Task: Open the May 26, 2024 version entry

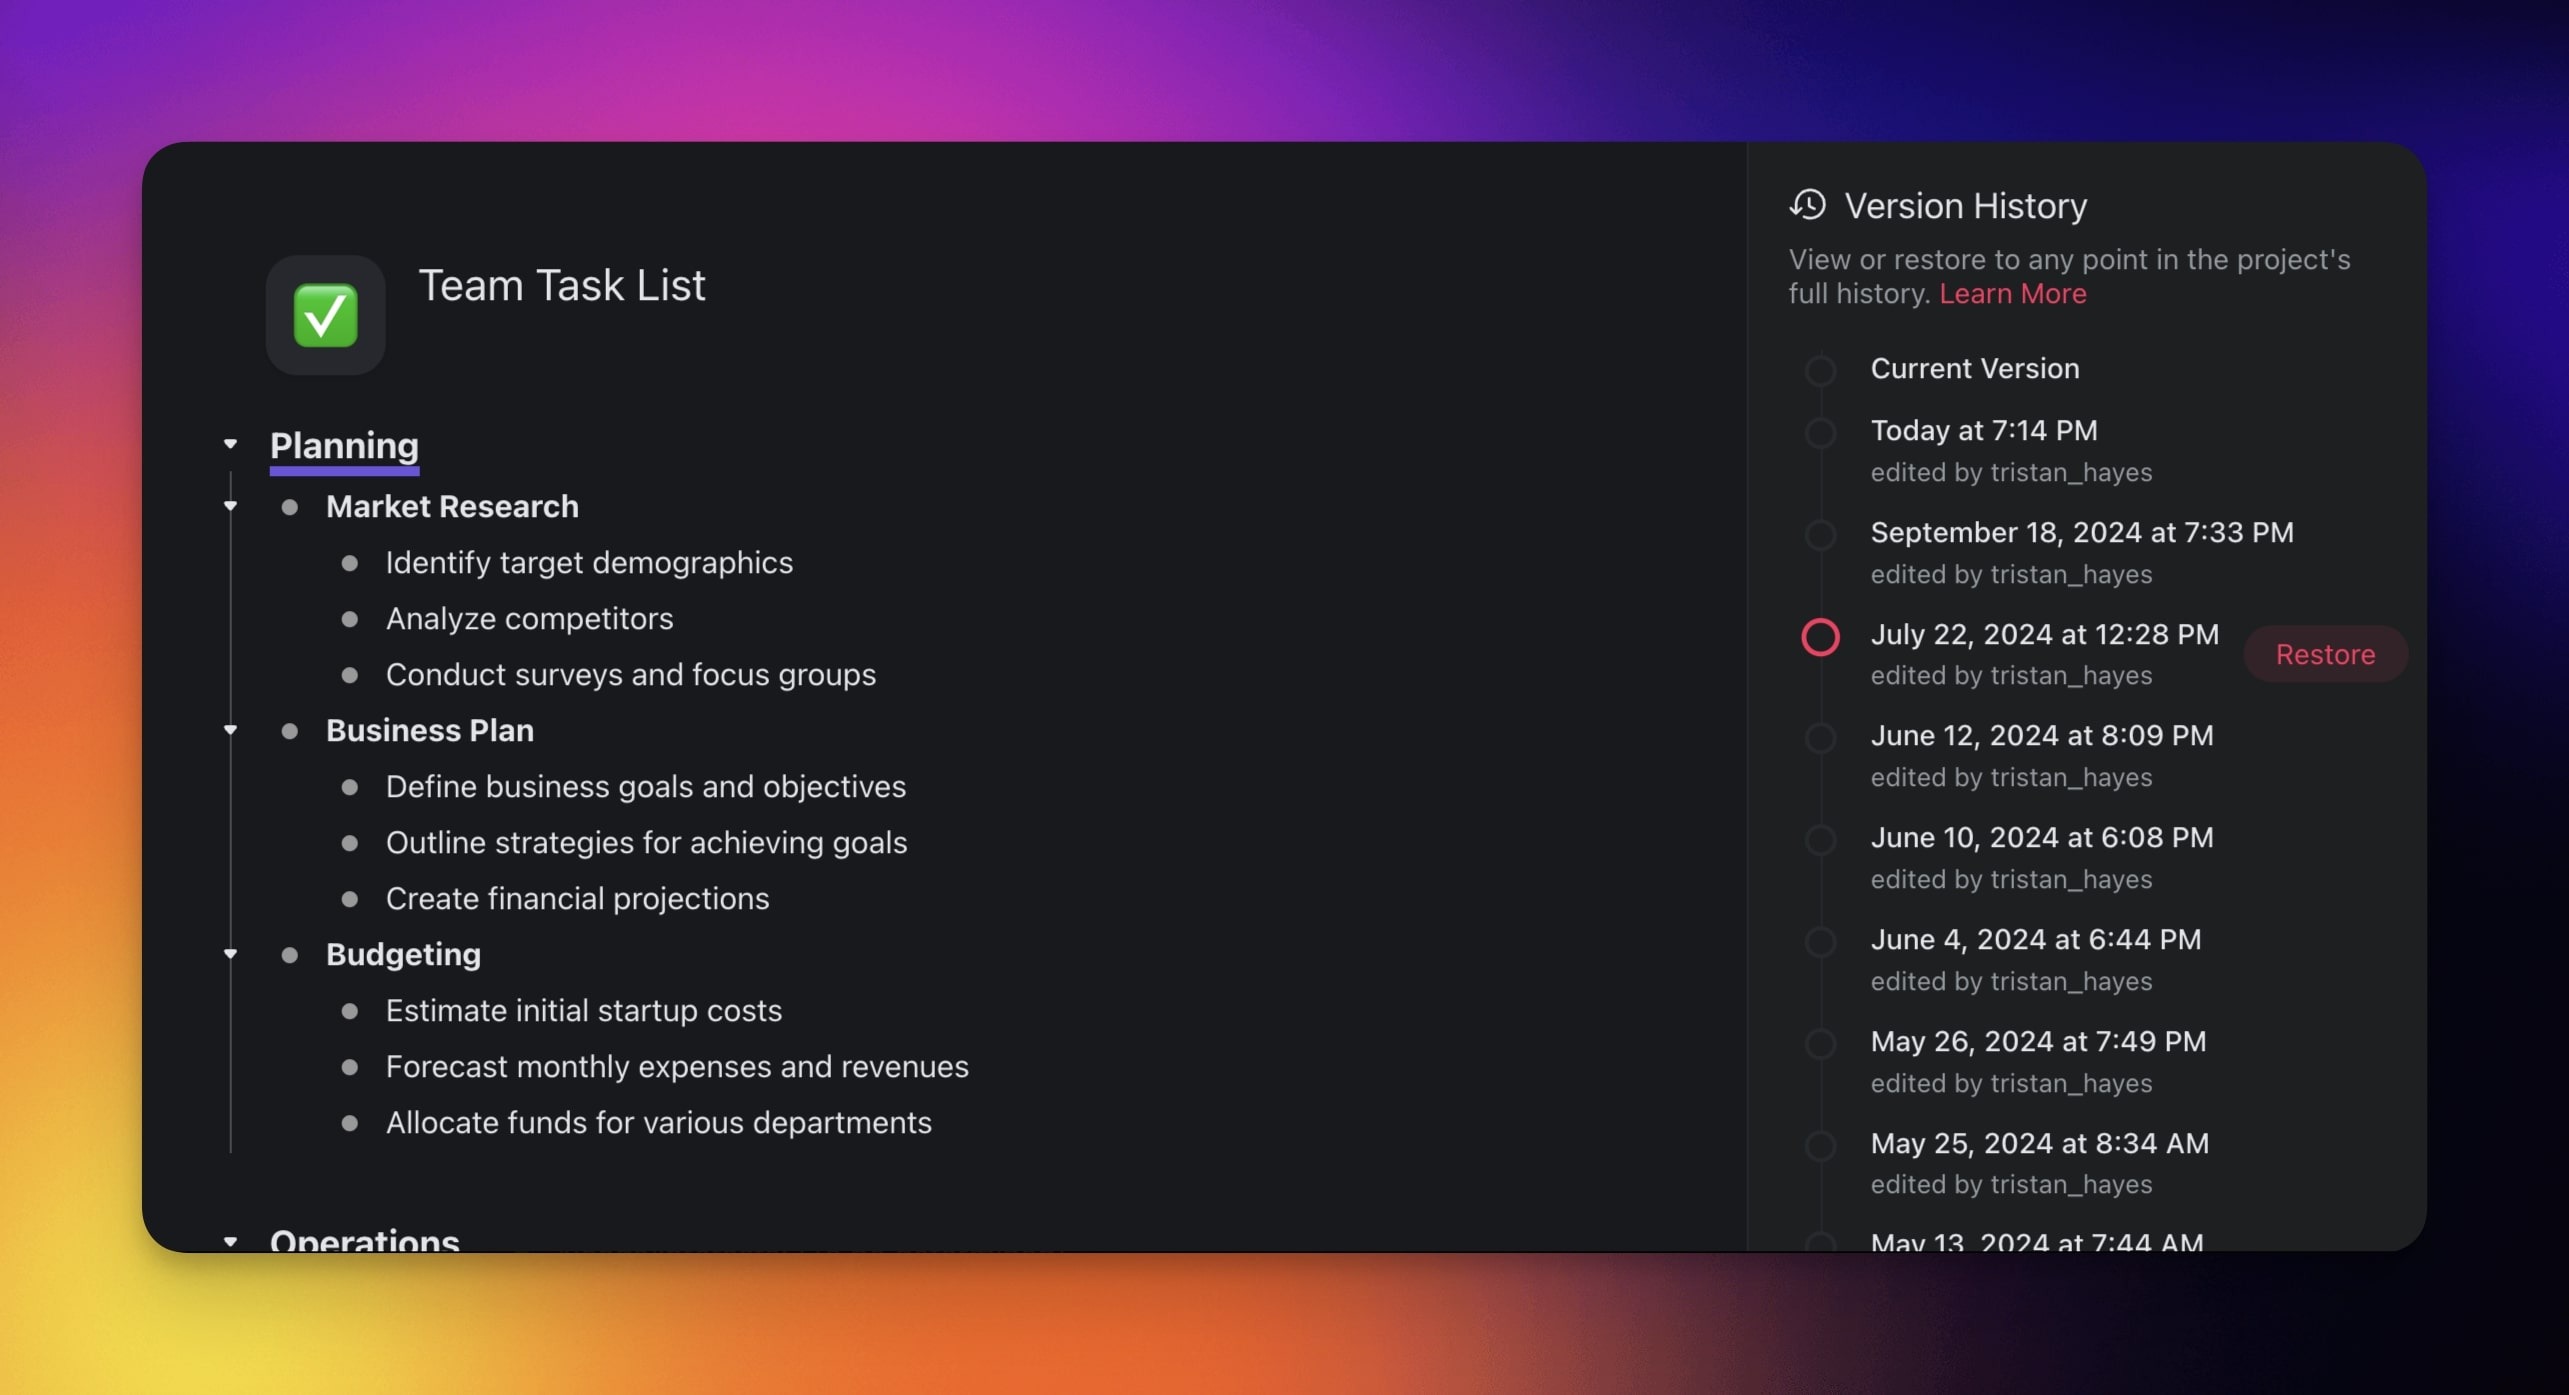Action: pos(2037,1042)
